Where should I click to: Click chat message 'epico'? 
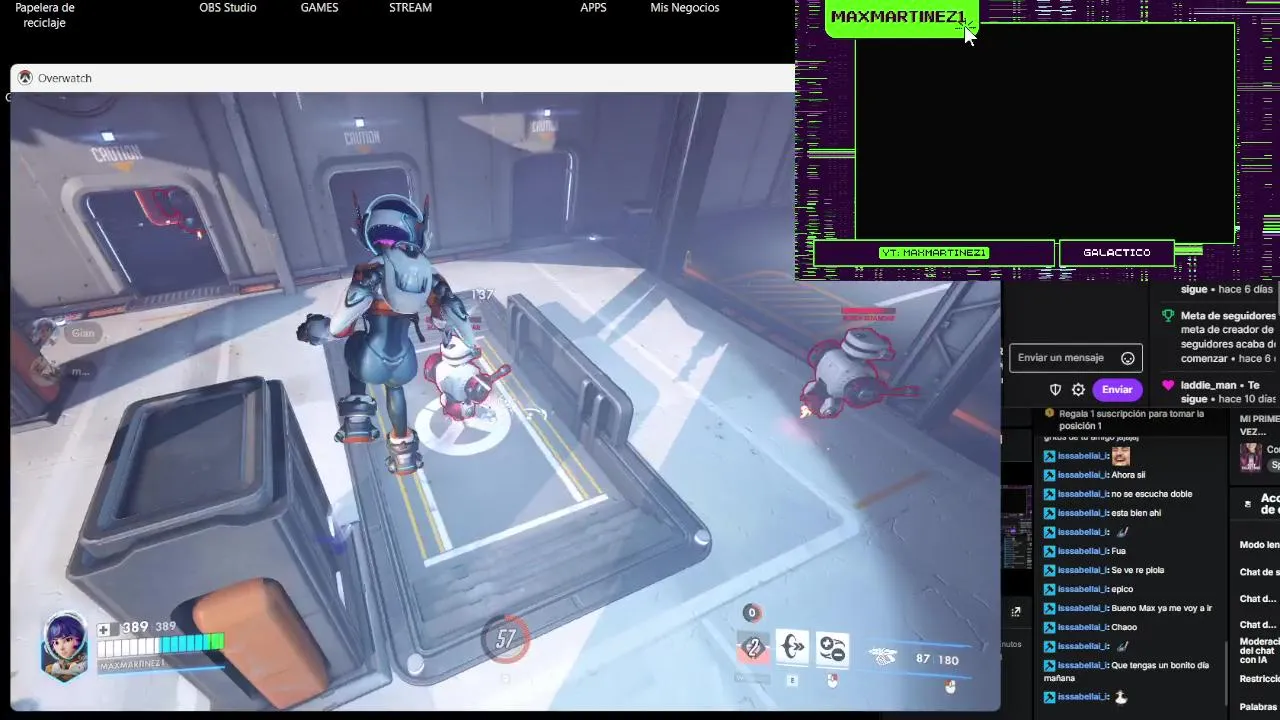[1122, 589]
